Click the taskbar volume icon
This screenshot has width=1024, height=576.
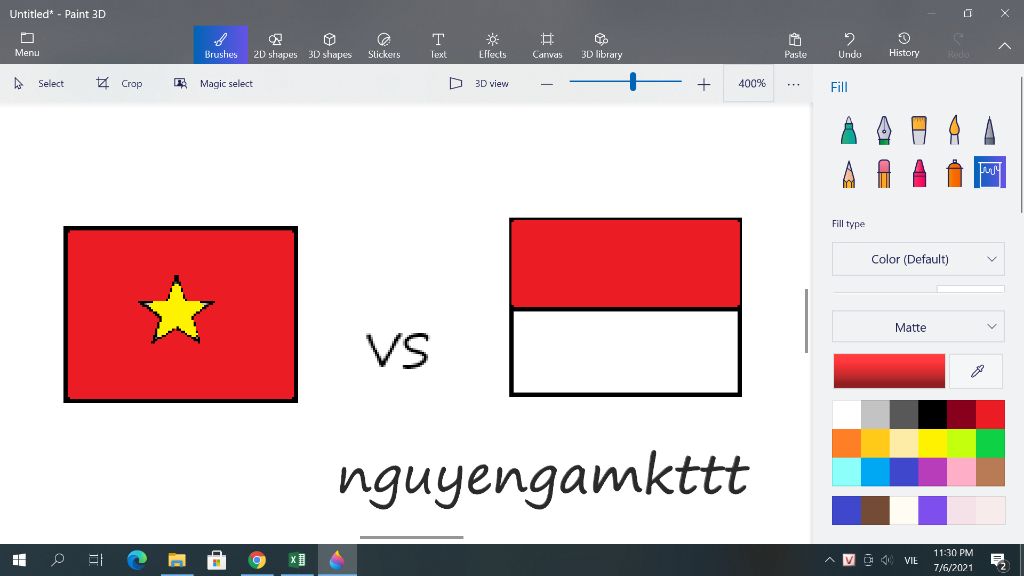tap(886, 560)
